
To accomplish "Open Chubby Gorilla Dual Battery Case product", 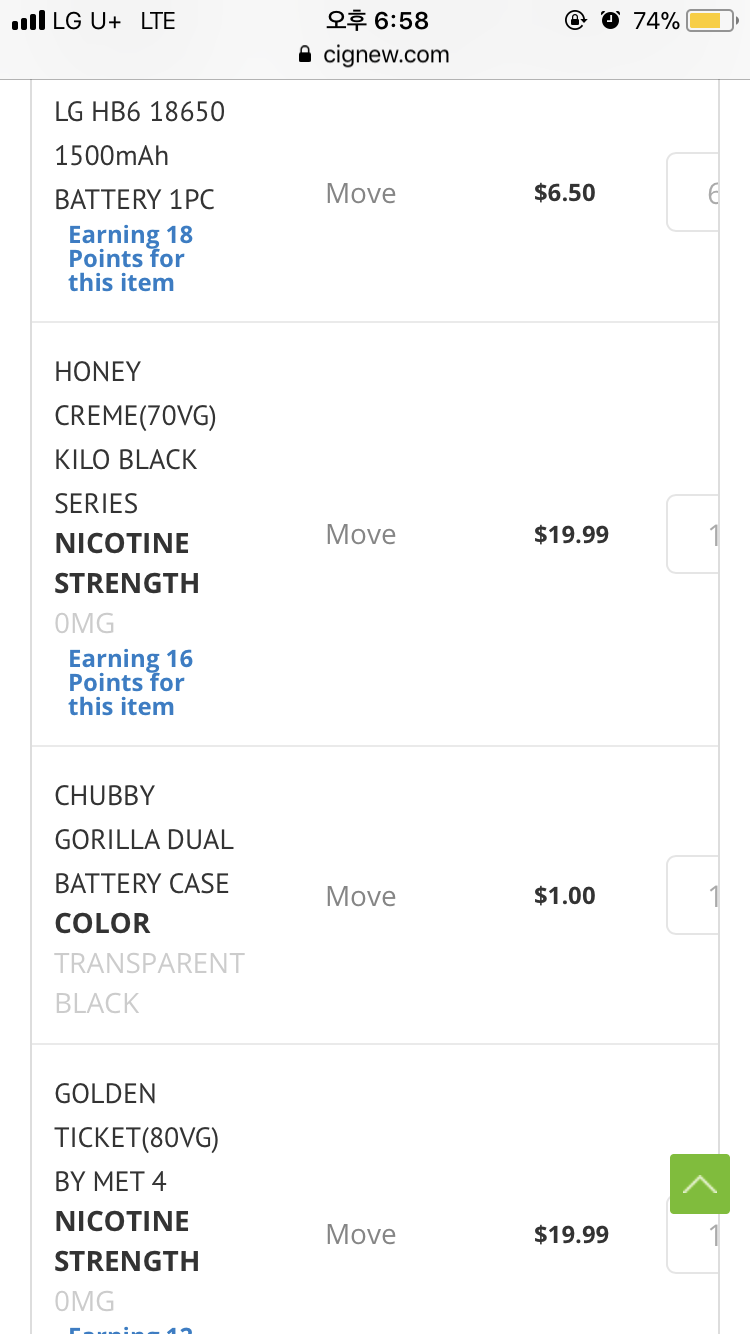I will click(143, 839).
